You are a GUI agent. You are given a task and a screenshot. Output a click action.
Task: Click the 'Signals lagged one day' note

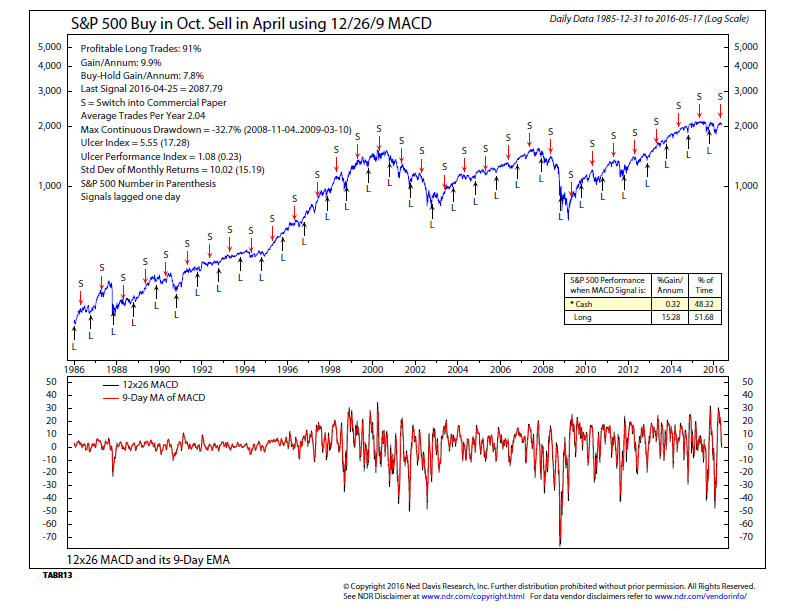coord(130,197)
